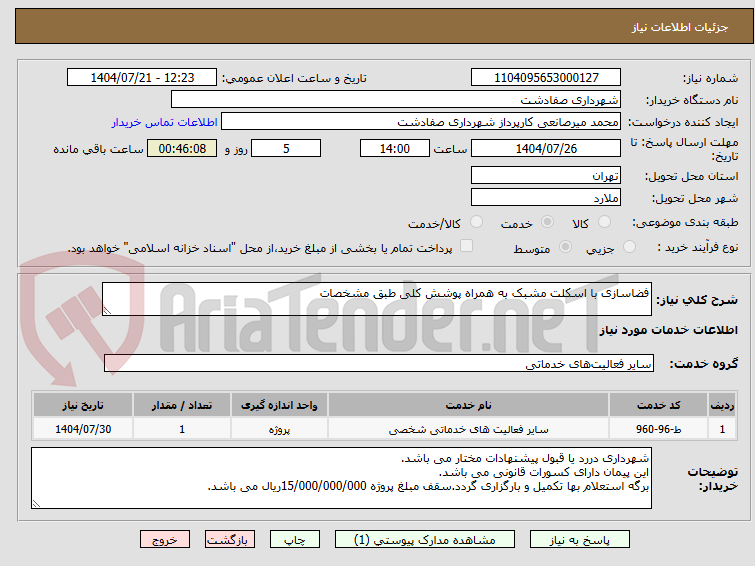Click the واحد اندازه گیری column header
The height and width of the screenshot is (566, 755).
[x=279, y=405]
